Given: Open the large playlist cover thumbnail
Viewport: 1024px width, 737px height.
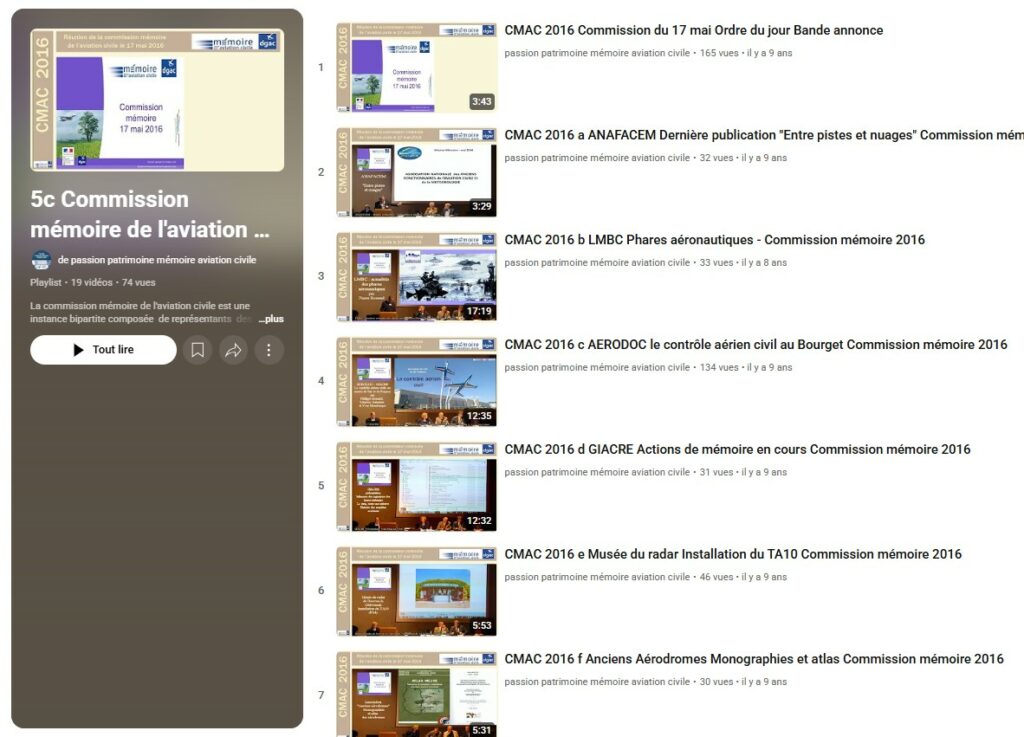Looking at the screenshot, I should click(x=157, y=100).
